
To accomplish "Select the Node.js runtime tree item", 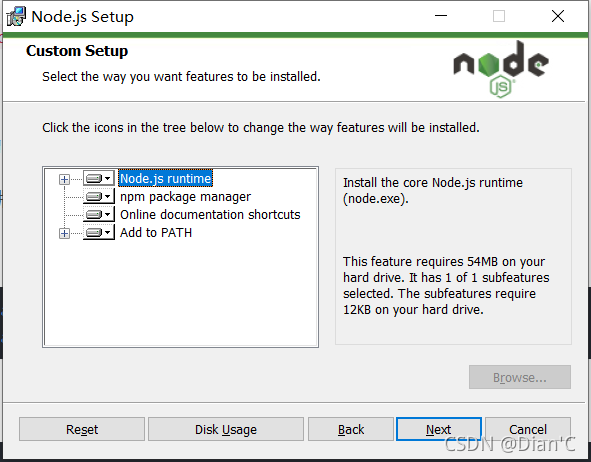I will tap(165, 179).
